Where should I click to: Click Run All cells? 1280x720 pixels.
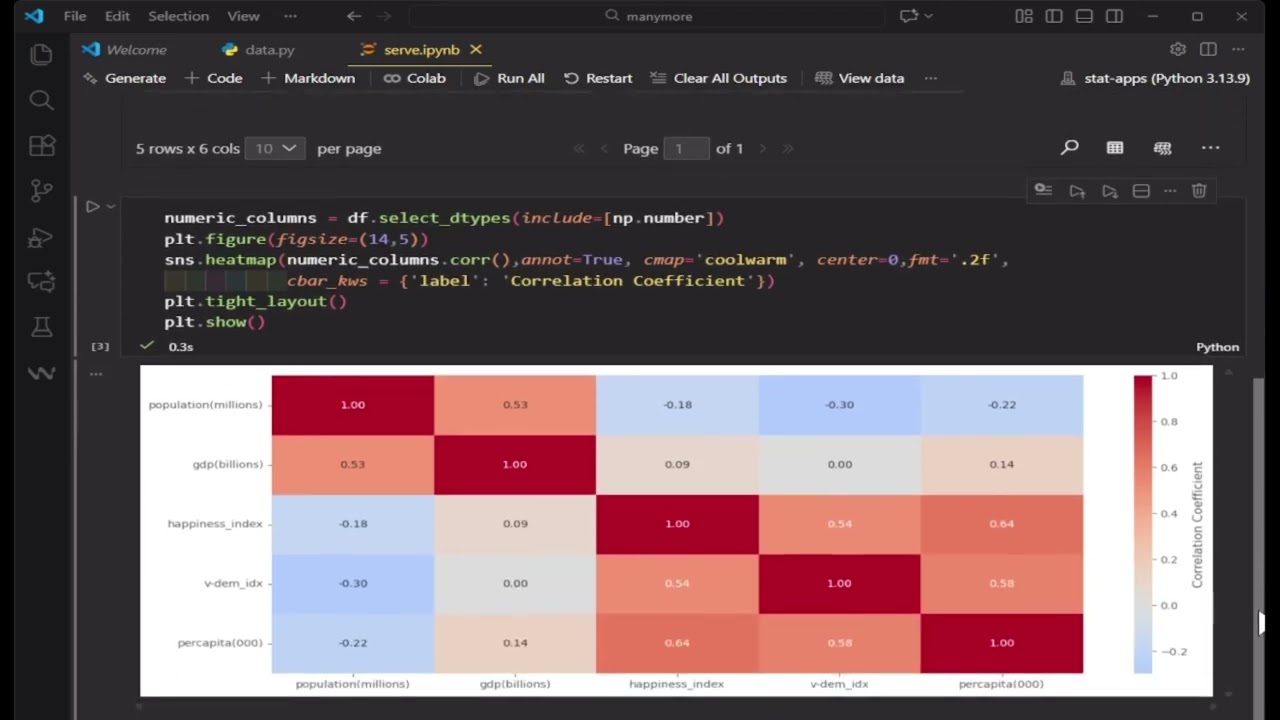click(x=509, y=78)
